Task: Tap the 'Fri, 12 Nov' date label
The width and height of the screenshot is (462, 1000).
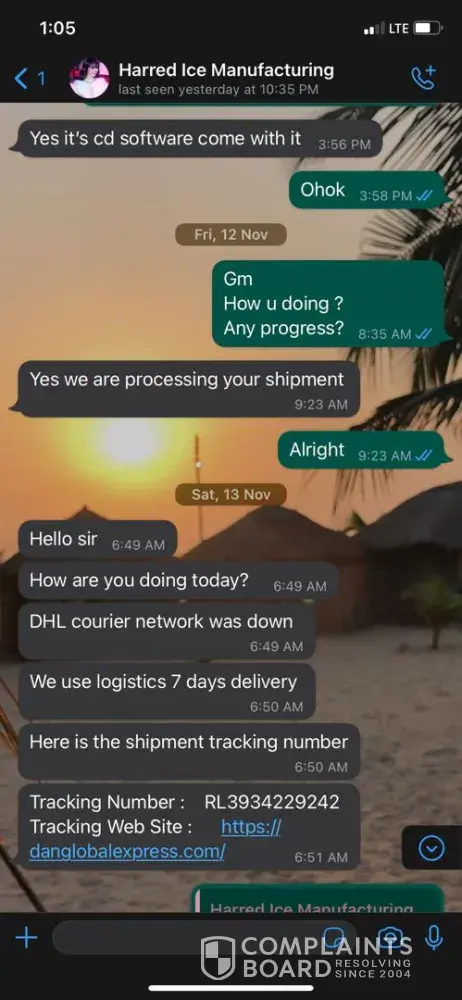Action: point(231,235)
